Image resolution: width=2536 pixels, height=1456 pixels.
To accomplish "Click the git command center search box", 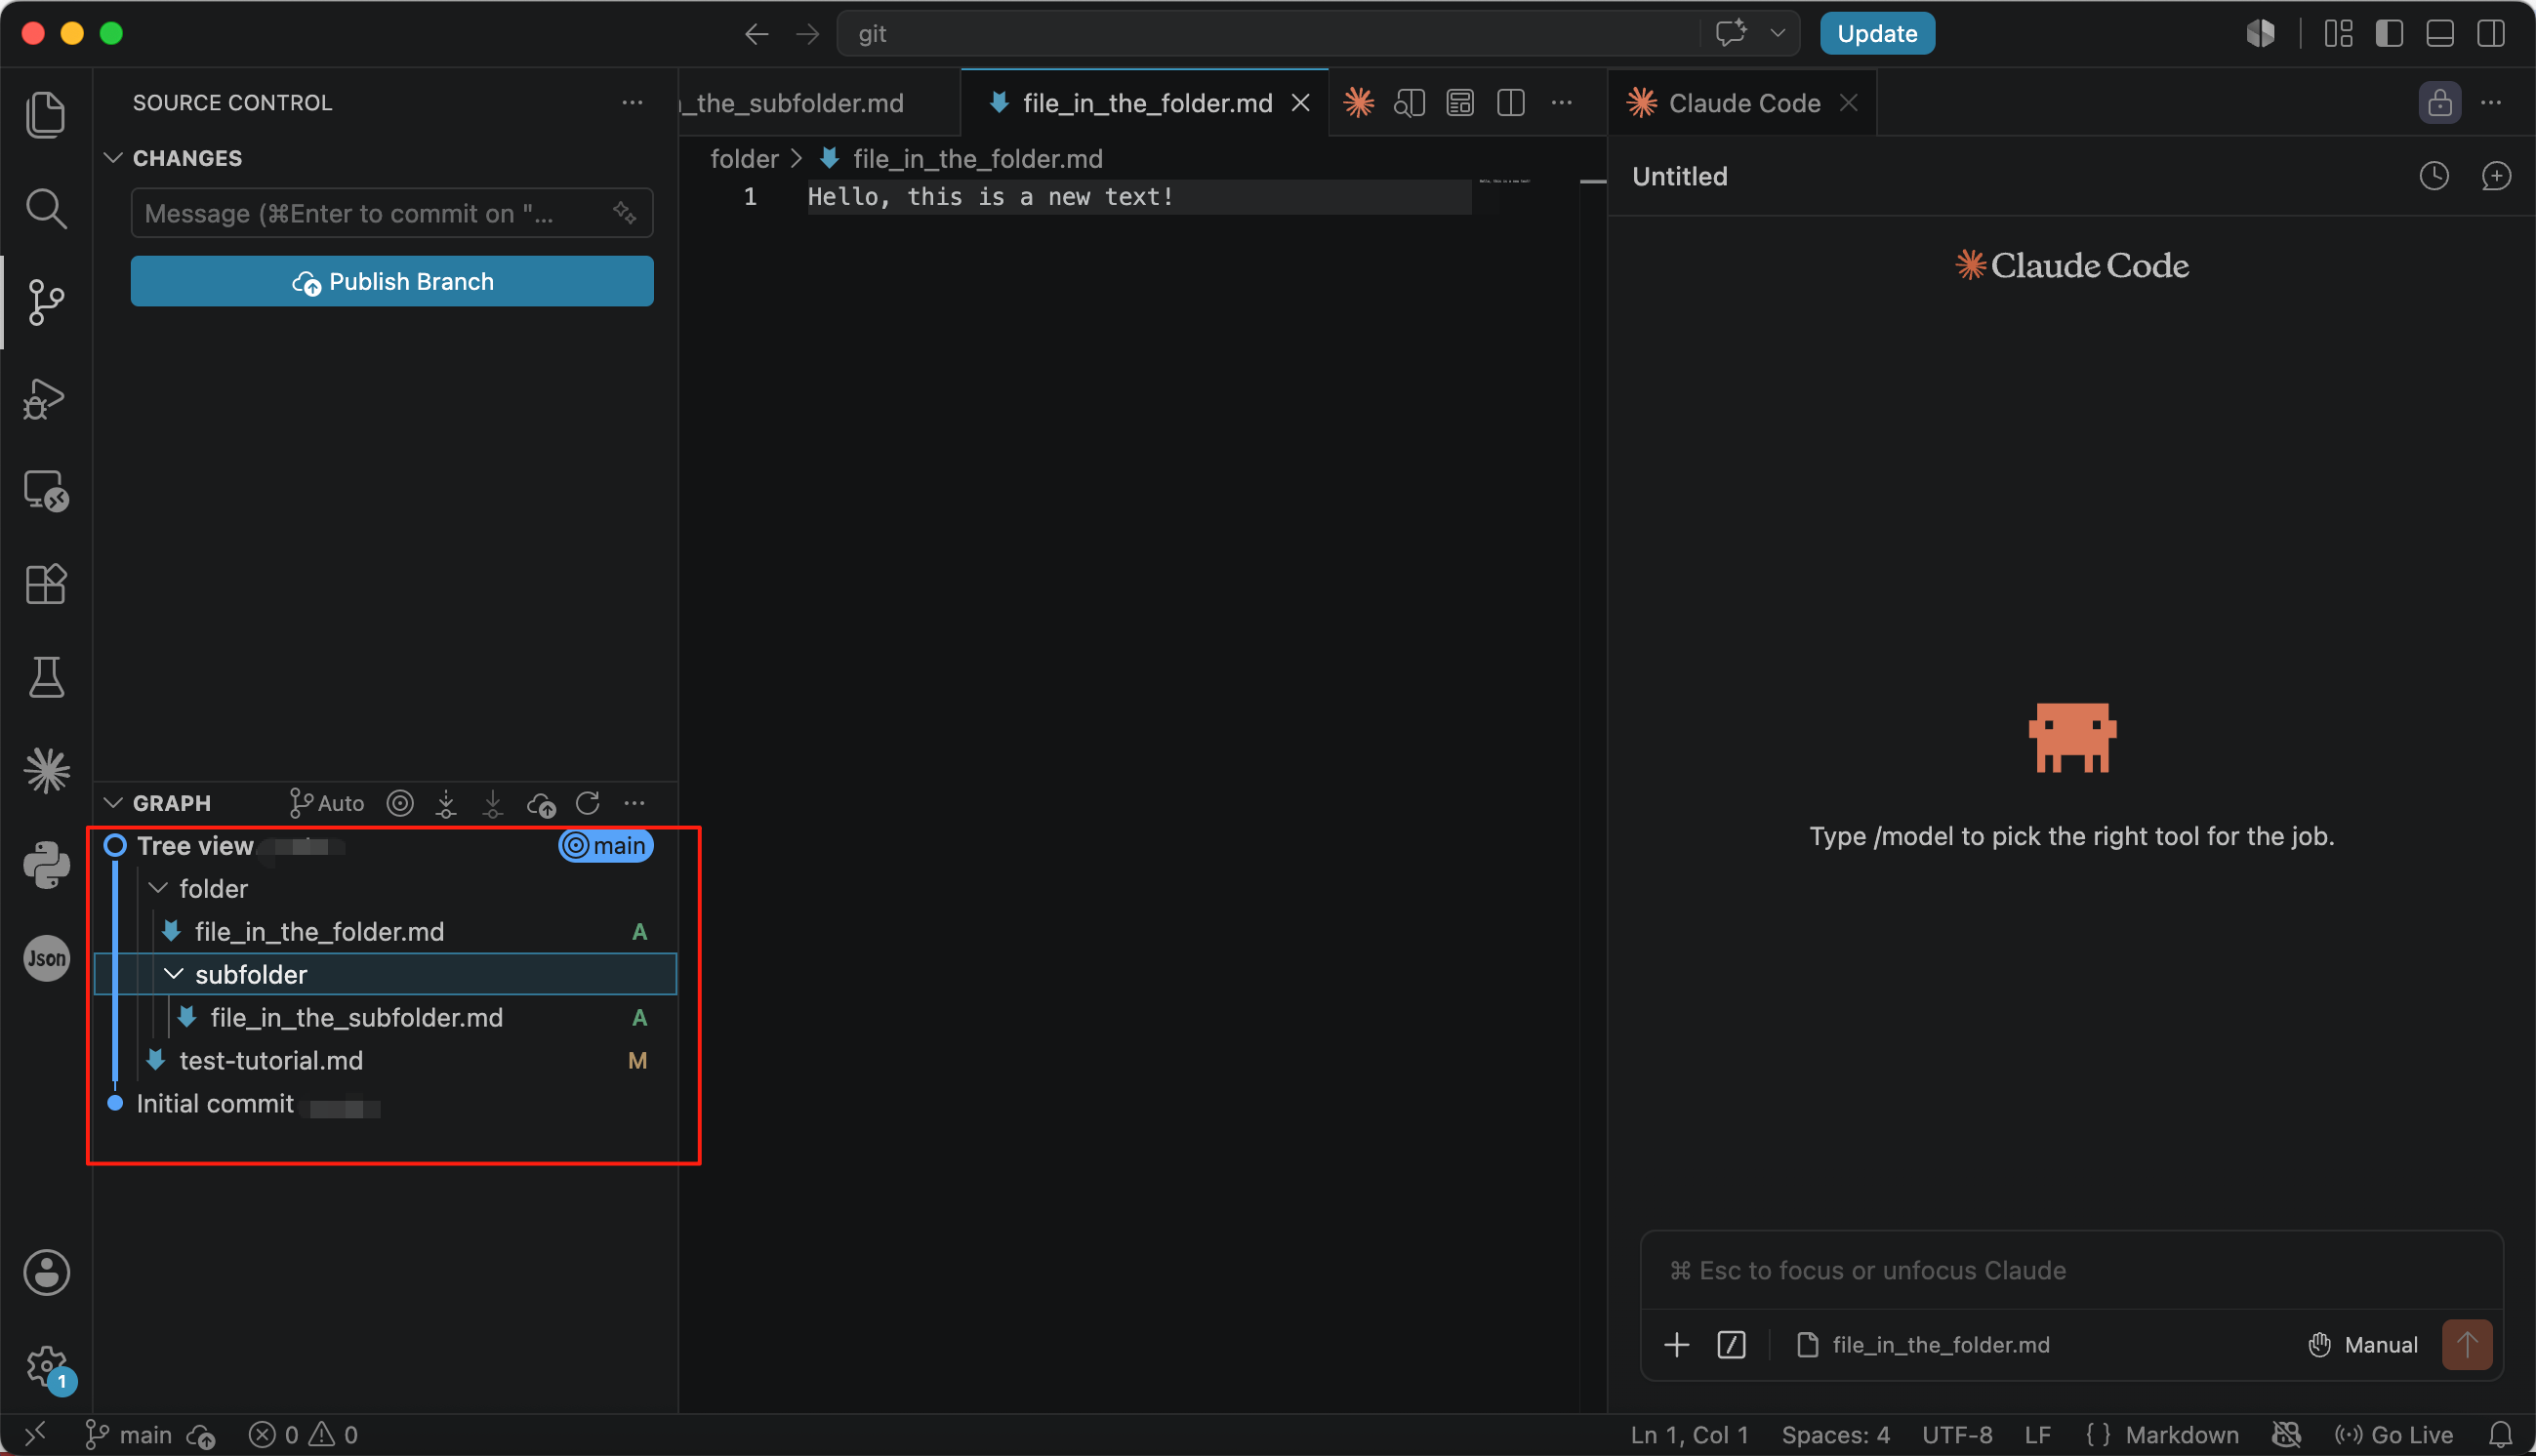I will (x=1266, y=33).
